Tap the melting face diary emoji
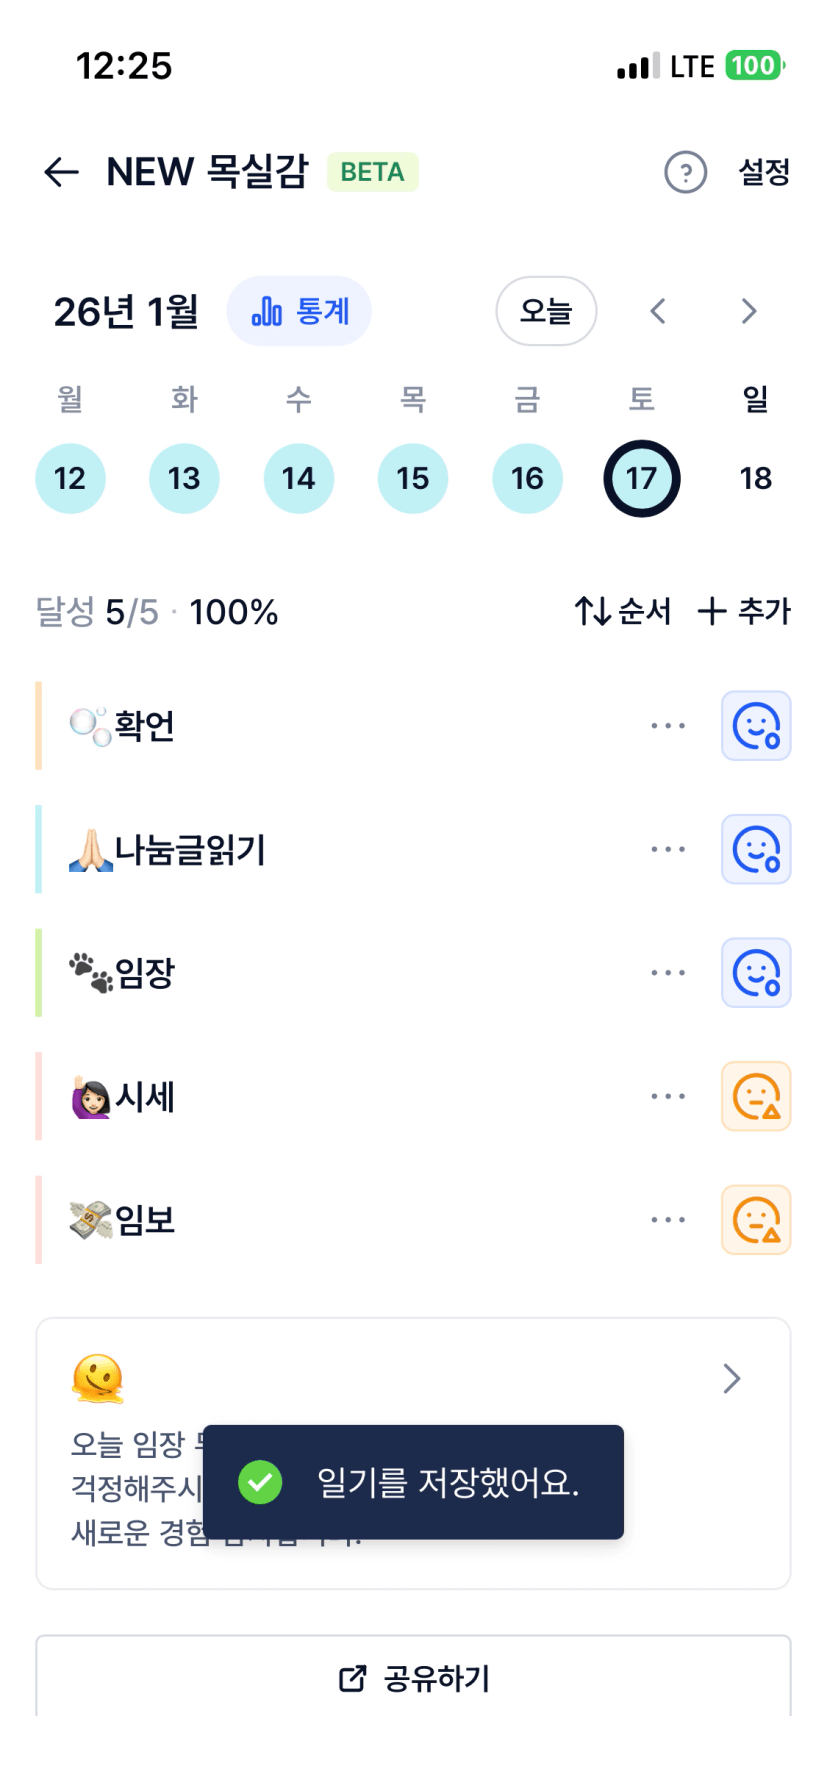827x1791 pixels. pyautogui.click(x=98, y=1379)
